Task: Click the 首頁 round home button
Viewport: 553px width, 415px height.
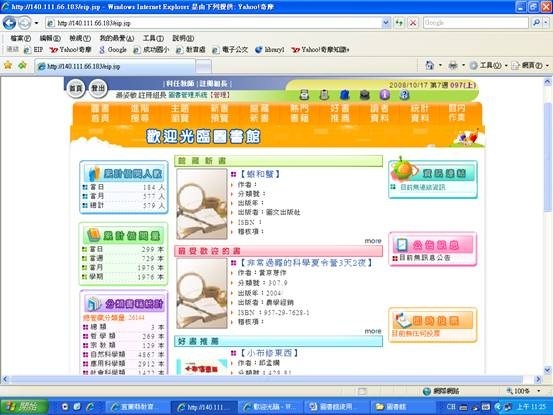Action: tap(76, 89)
